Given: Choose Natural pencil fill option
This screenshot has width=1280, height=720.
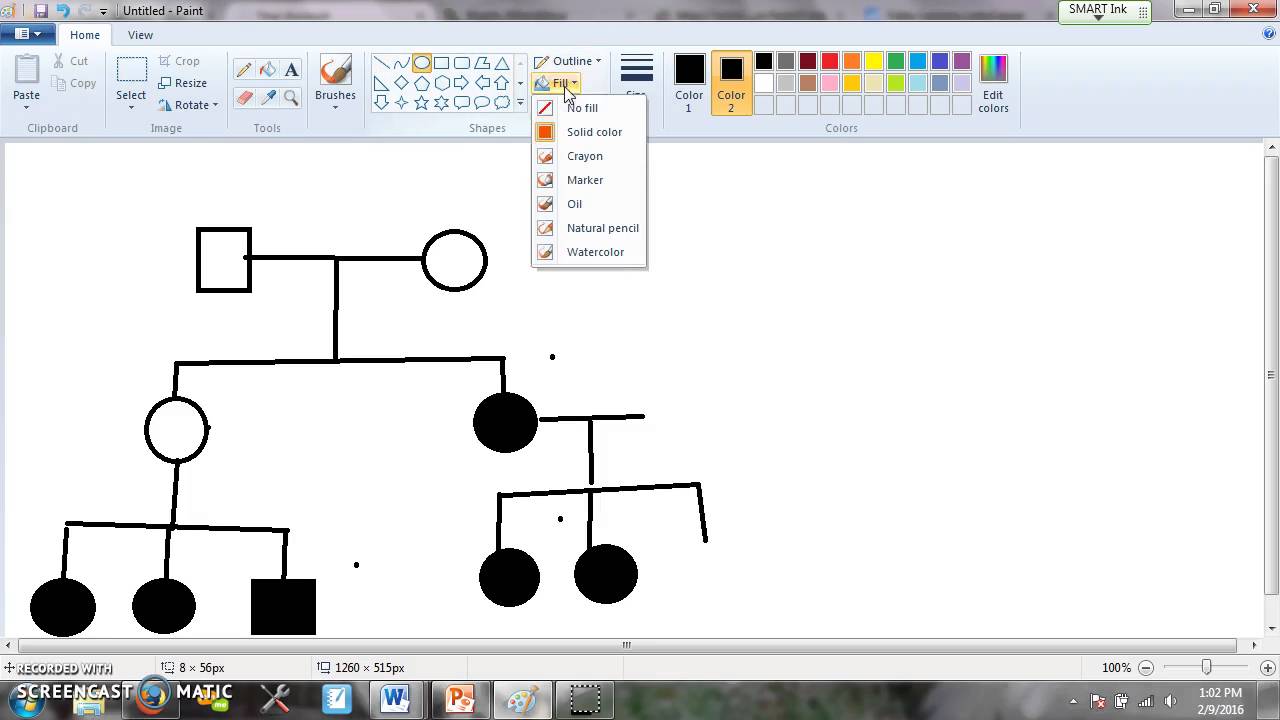Looking at the screenshot, I should click(x=588, y=228).
